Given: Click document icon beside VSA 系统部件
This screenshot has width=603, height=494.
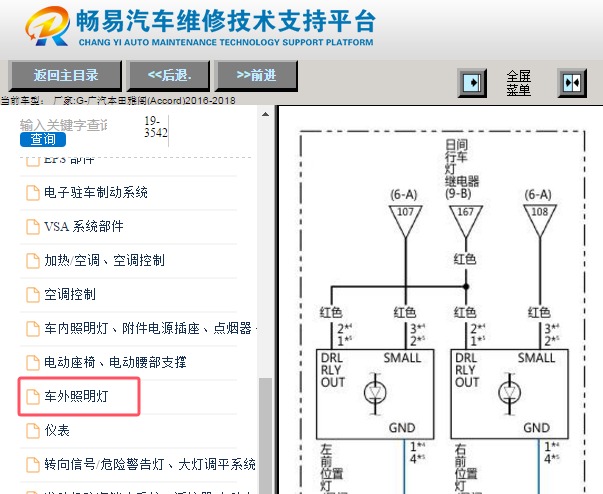Looking at the screenshot, I should tap(33, 227).
